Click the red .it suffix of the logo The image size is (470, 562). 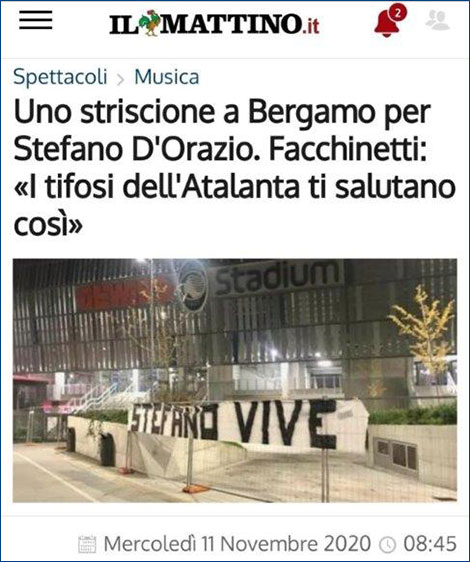point(310,25)
